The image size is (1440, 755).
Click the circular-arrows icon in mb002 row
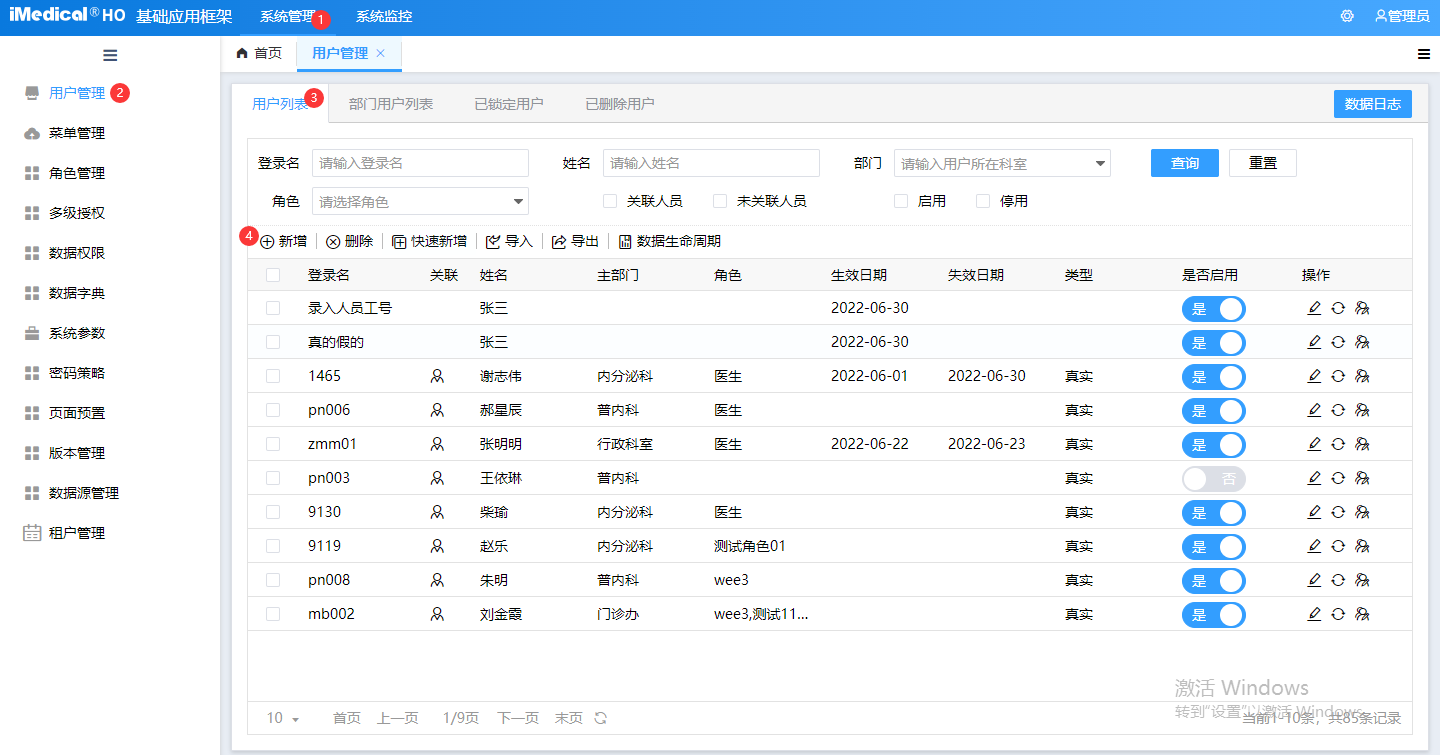(1338, 614)
